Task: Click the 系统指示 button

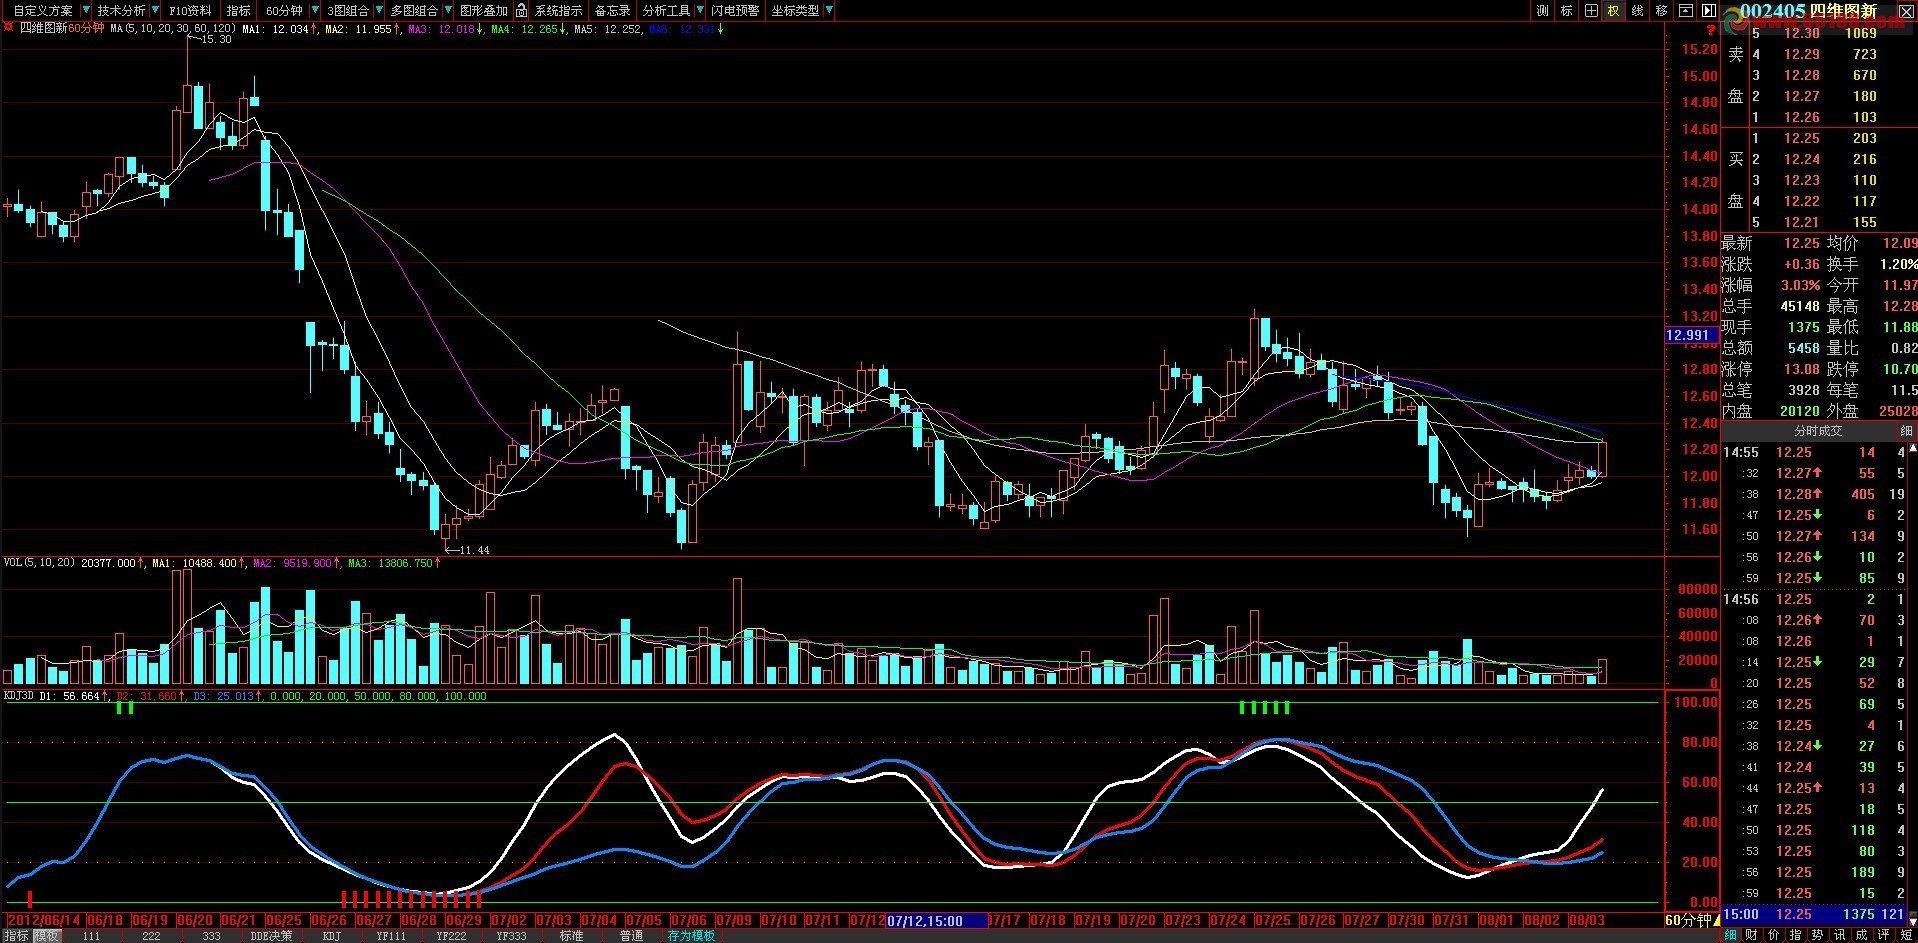Action: pos(558,10)
